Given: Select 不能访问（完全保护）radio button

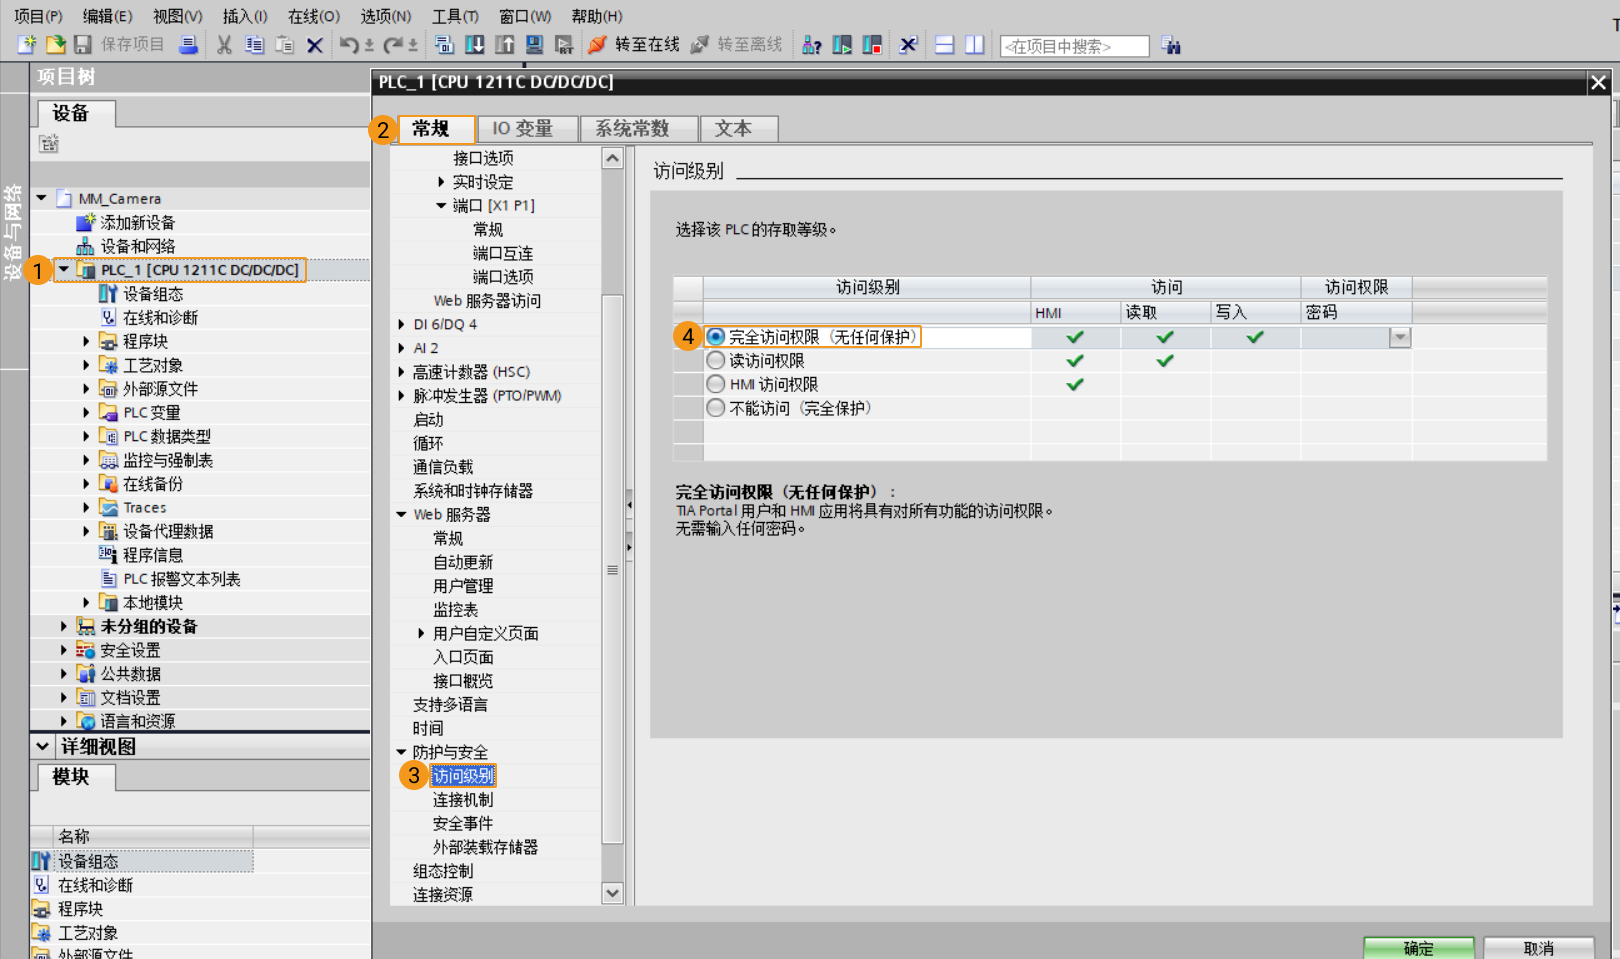Looking at the screenshot, I should 716,408.
